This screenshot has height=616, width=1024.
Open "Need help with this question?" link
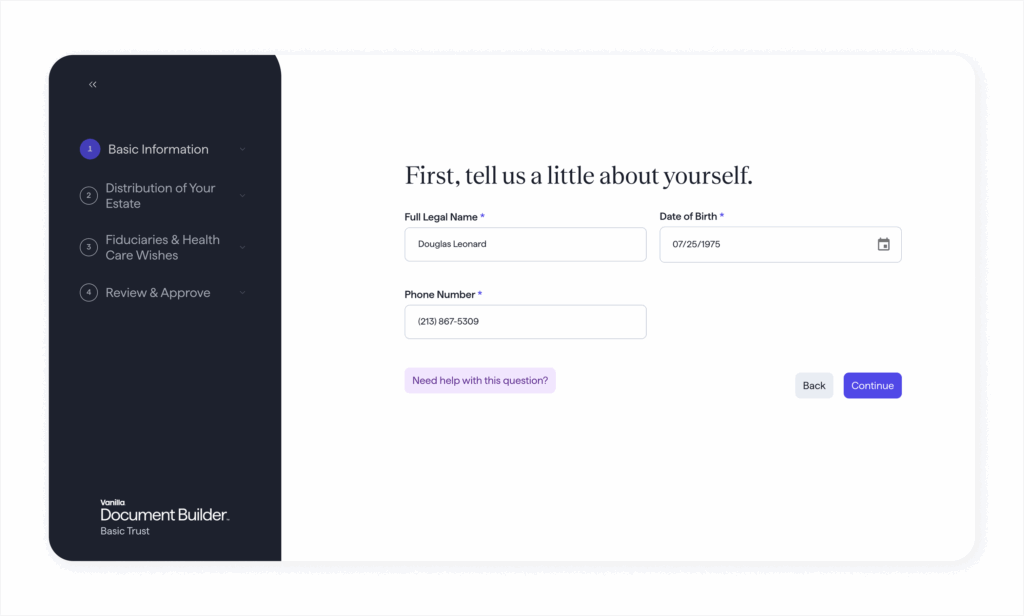[480, 381]
